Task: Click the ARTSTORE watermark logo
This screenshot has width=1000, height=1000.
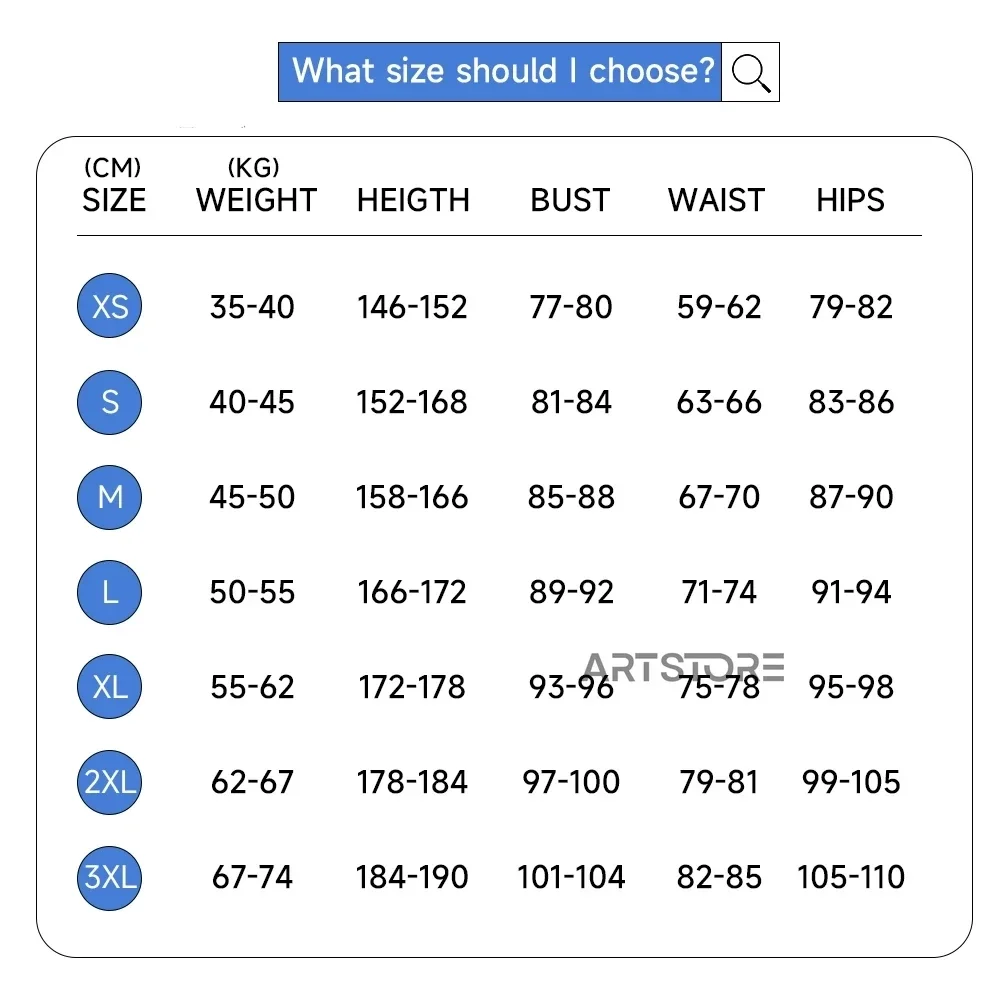Action: [x=684, y=667]
